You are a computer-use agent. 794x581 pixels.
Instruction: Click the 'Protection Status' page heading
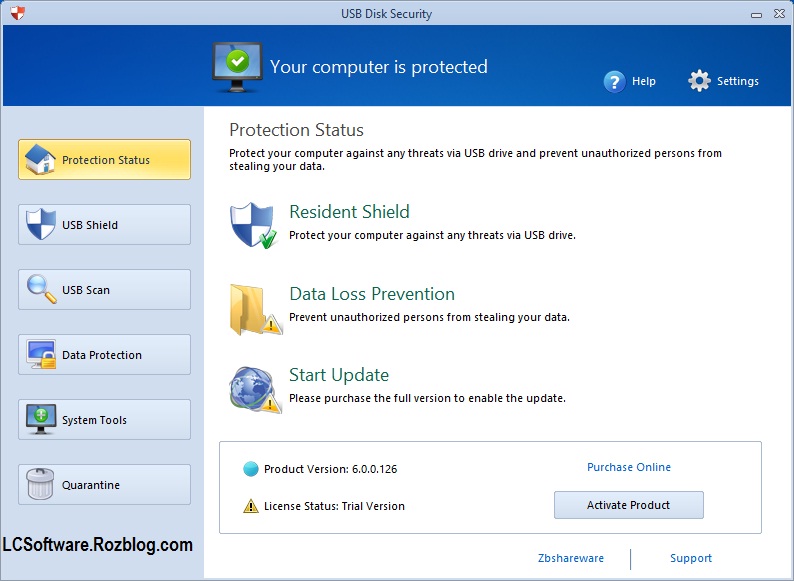[x=296, y=130]
